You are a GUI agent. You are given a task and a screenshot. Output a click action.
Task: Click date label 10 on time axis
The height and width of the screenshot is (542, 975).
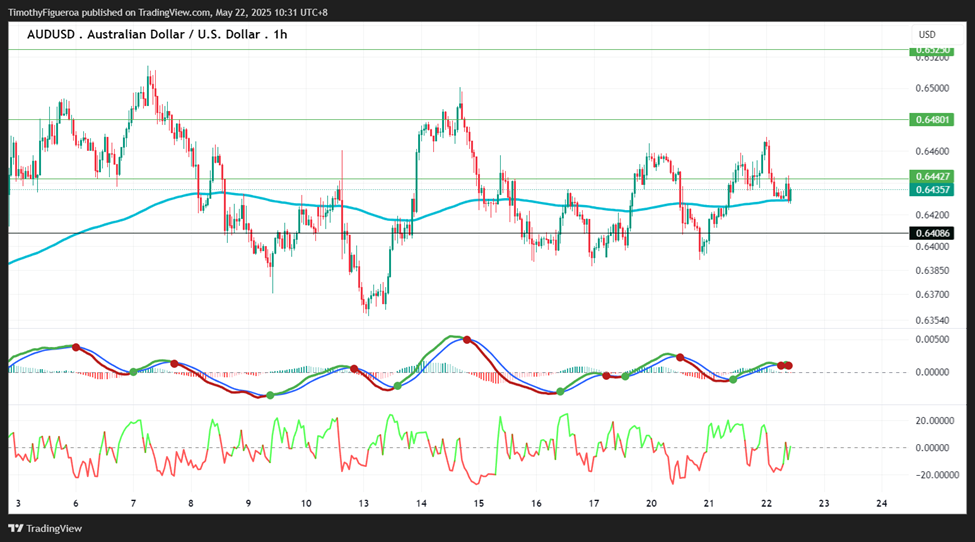click(x=306, y=503)
